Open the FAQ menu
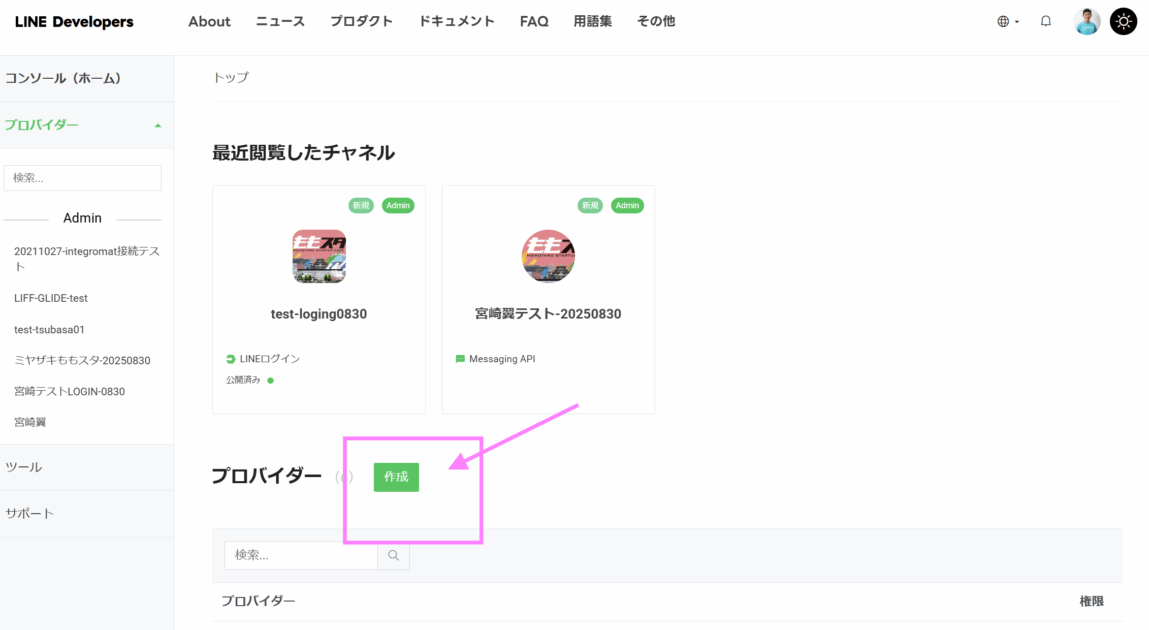1149x630 pixels. pos(534,22)
